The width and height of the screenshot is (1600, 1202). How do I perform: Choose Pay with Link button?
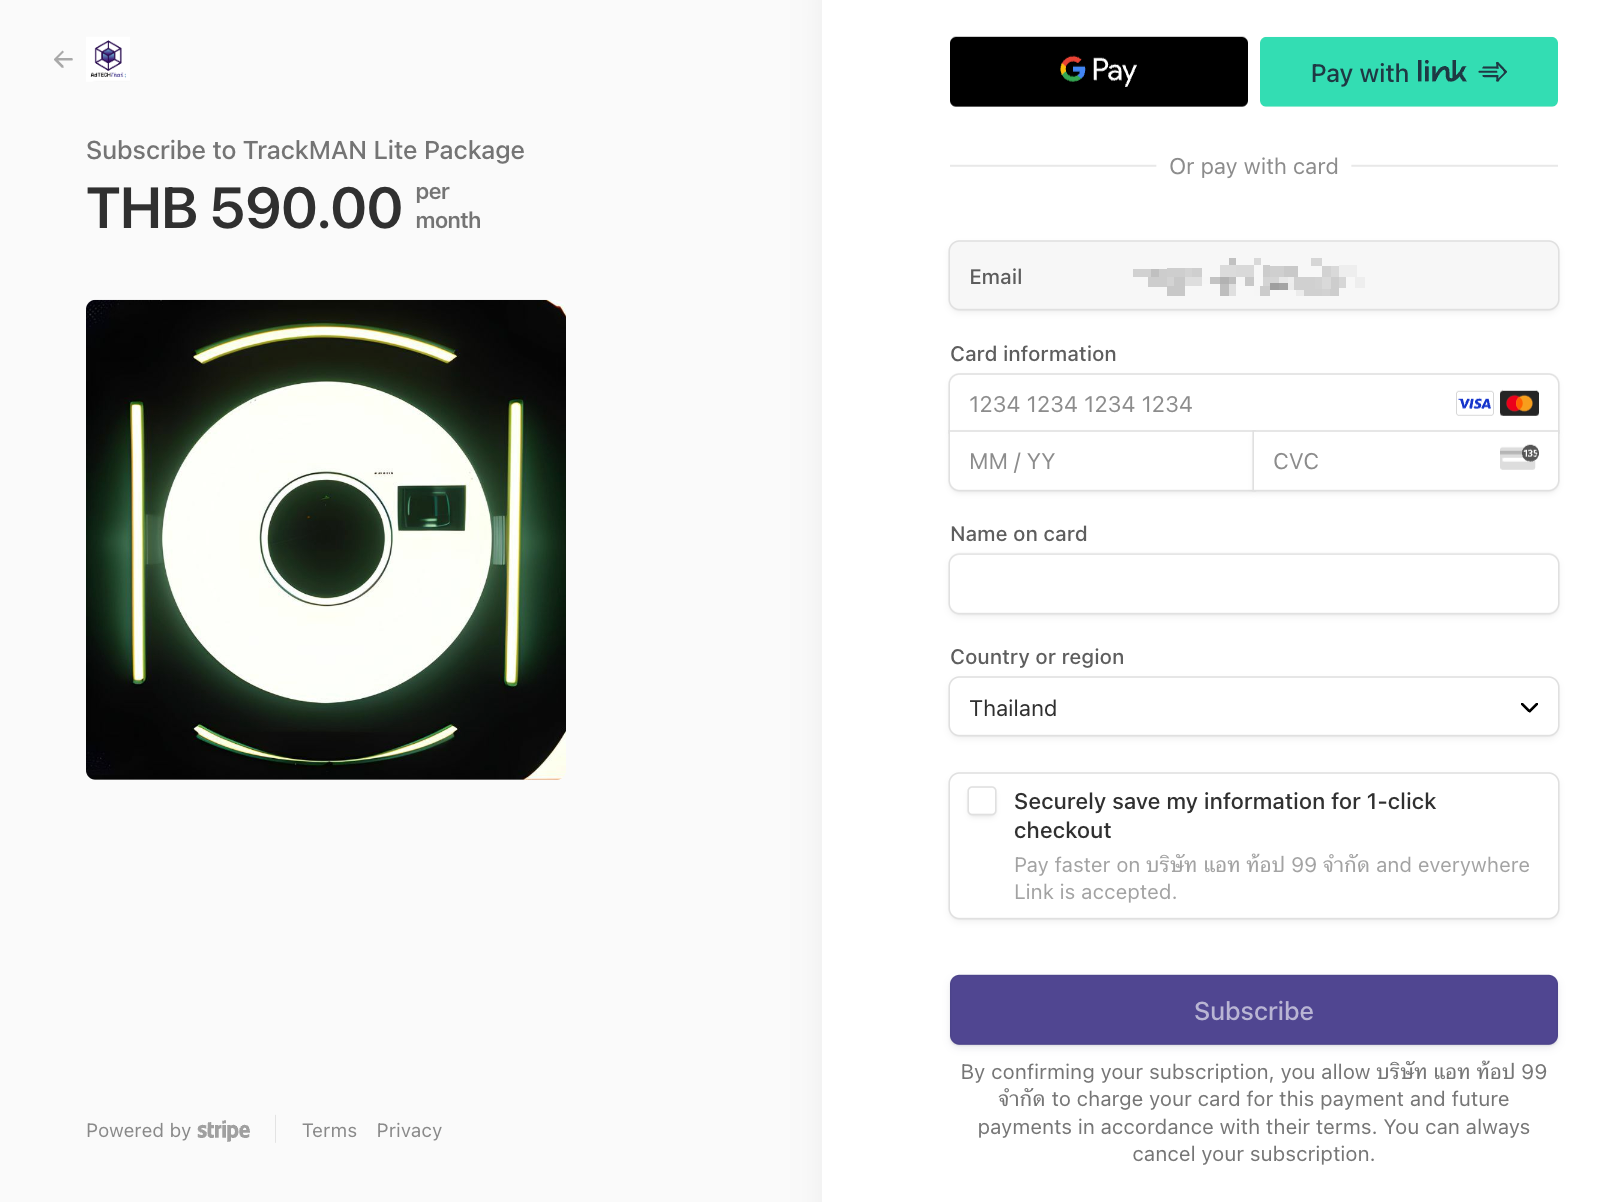tap(1408, 72)
